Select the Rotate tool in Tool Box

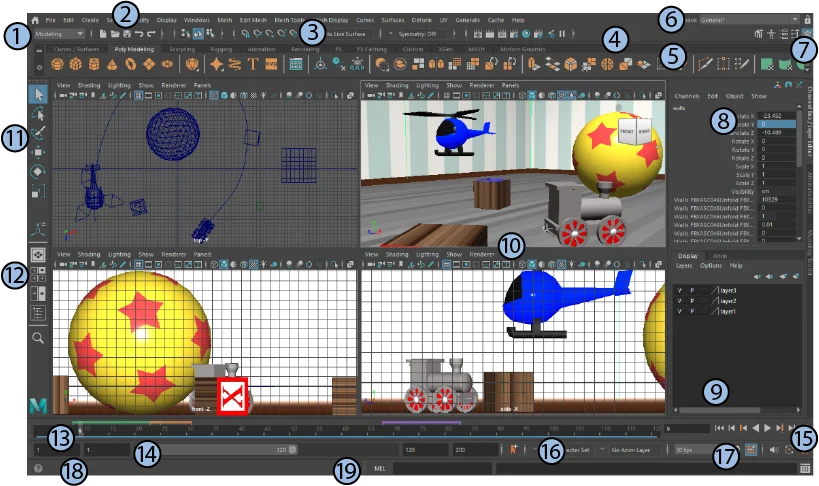[x=38, y=172]
